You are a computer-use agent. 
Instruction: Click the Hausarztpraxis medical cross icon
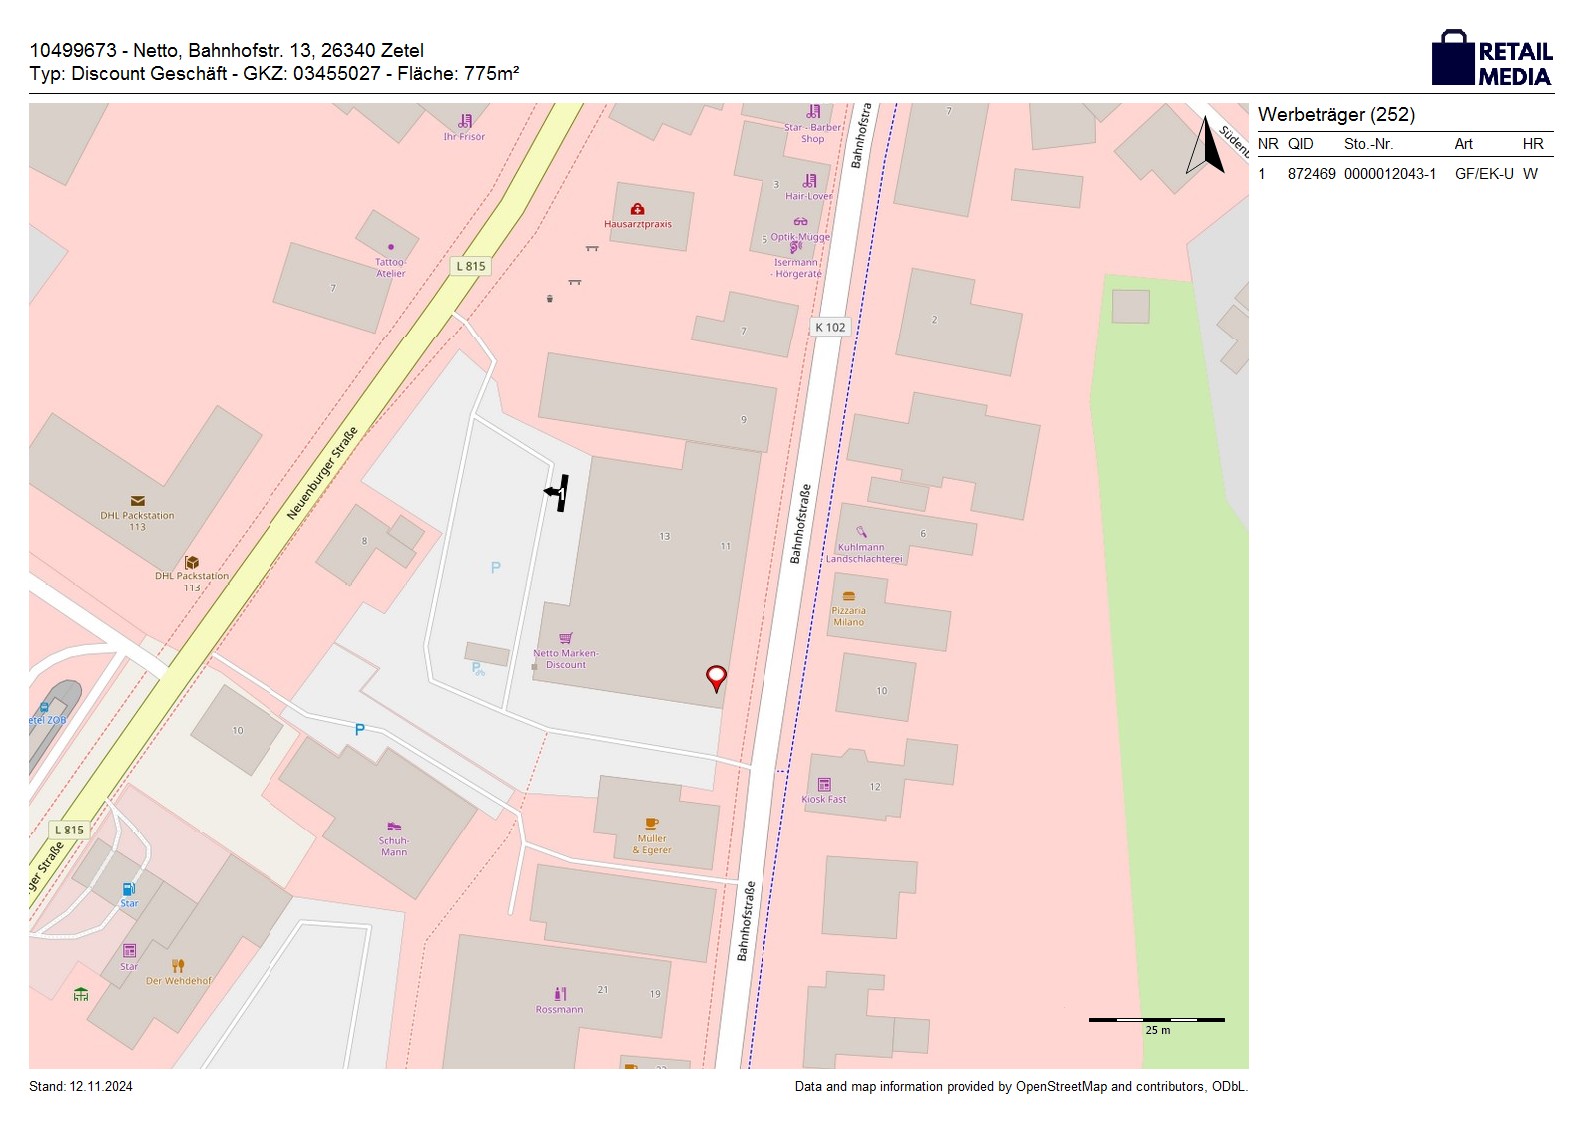(637, 209)
